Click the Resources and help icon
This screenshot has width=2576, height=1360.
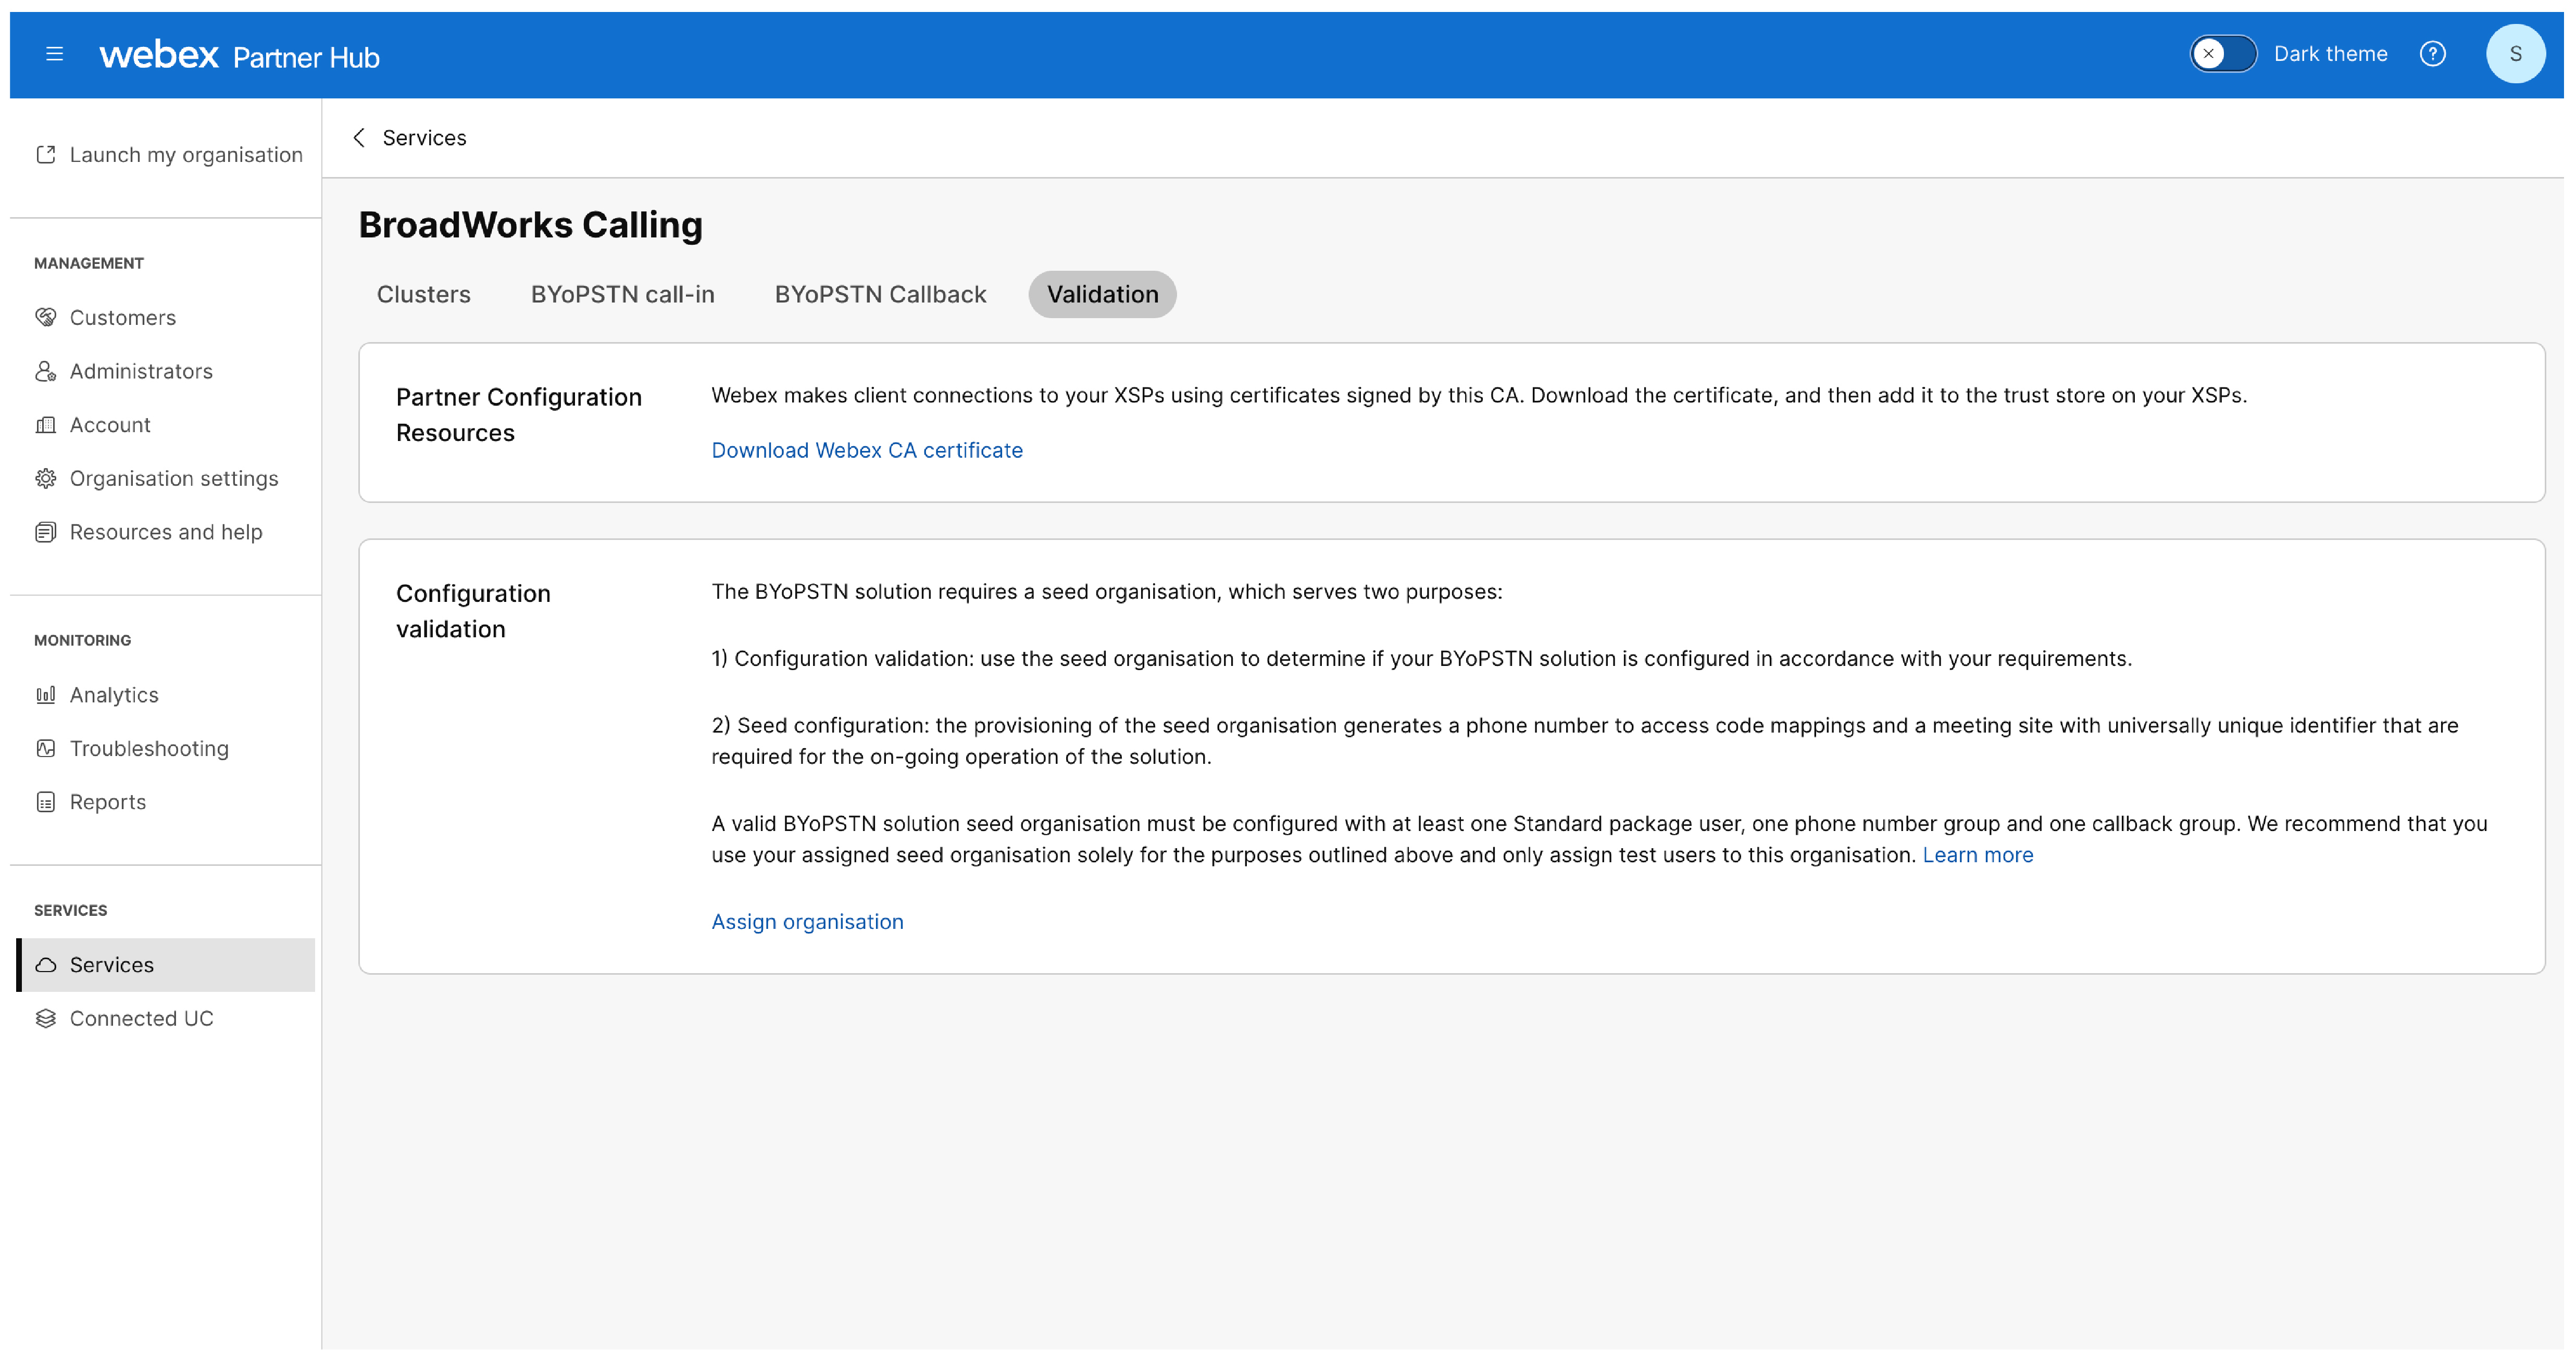pos(46,533)
